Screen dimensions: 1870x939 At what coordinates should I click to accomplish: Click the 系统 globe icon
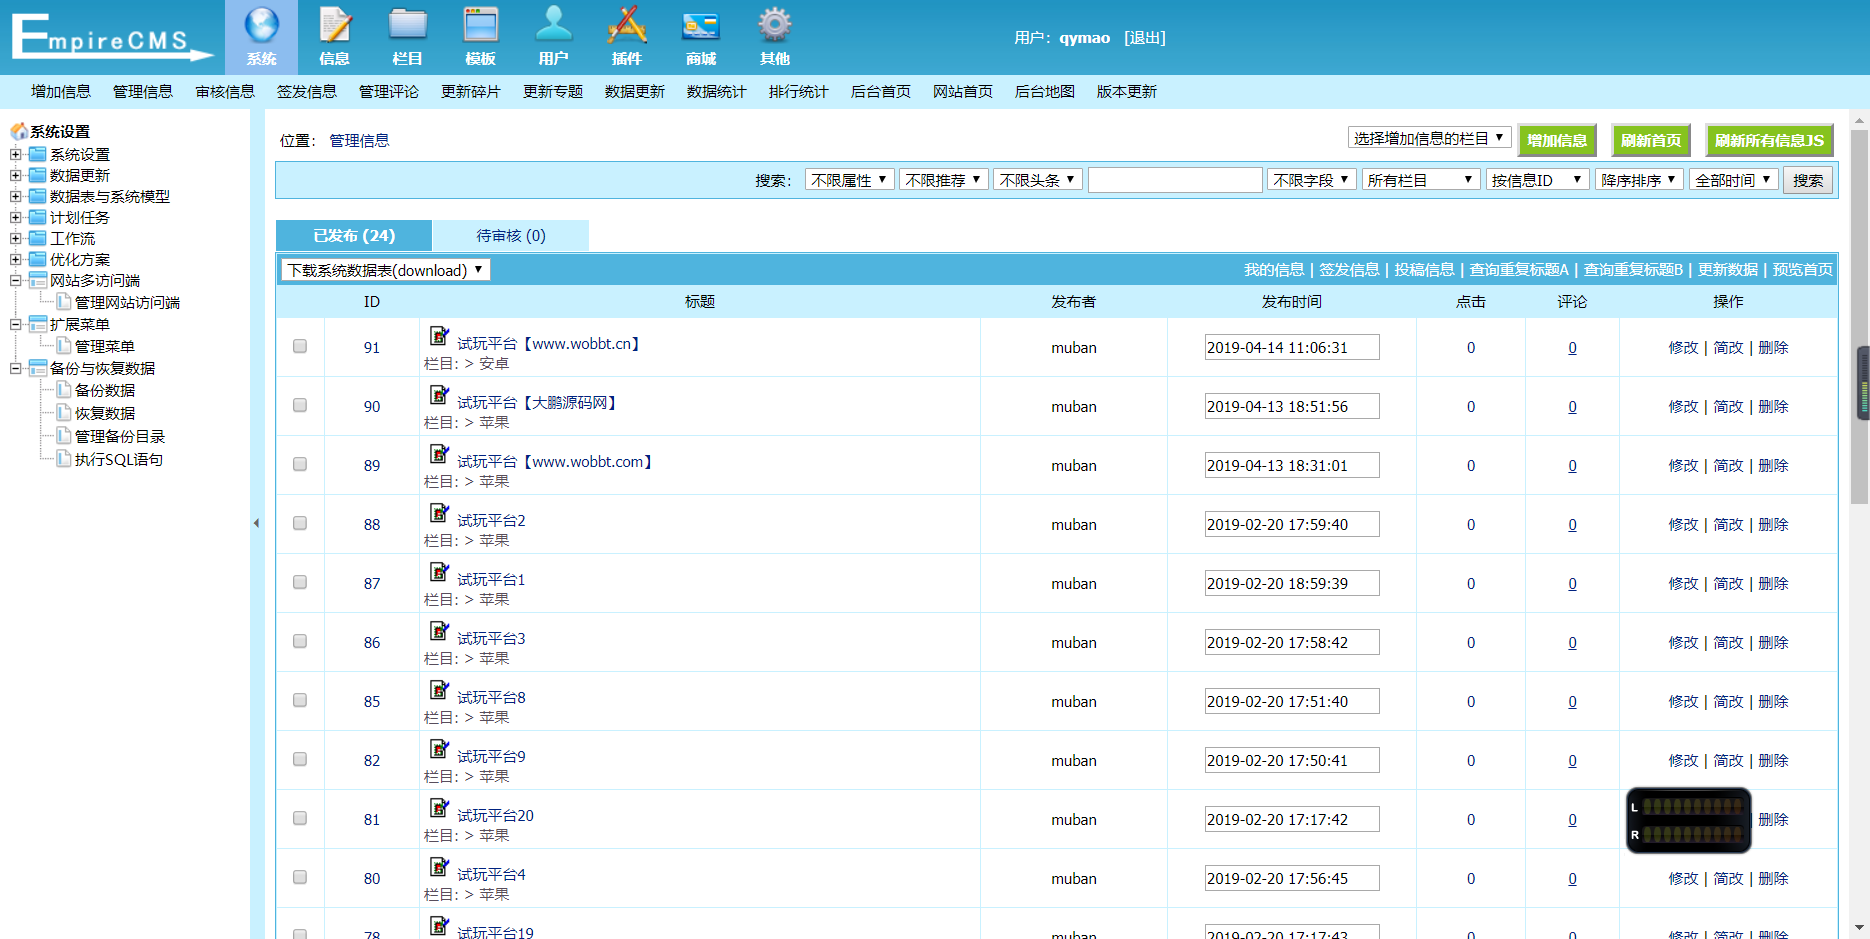tap(262, 35)
